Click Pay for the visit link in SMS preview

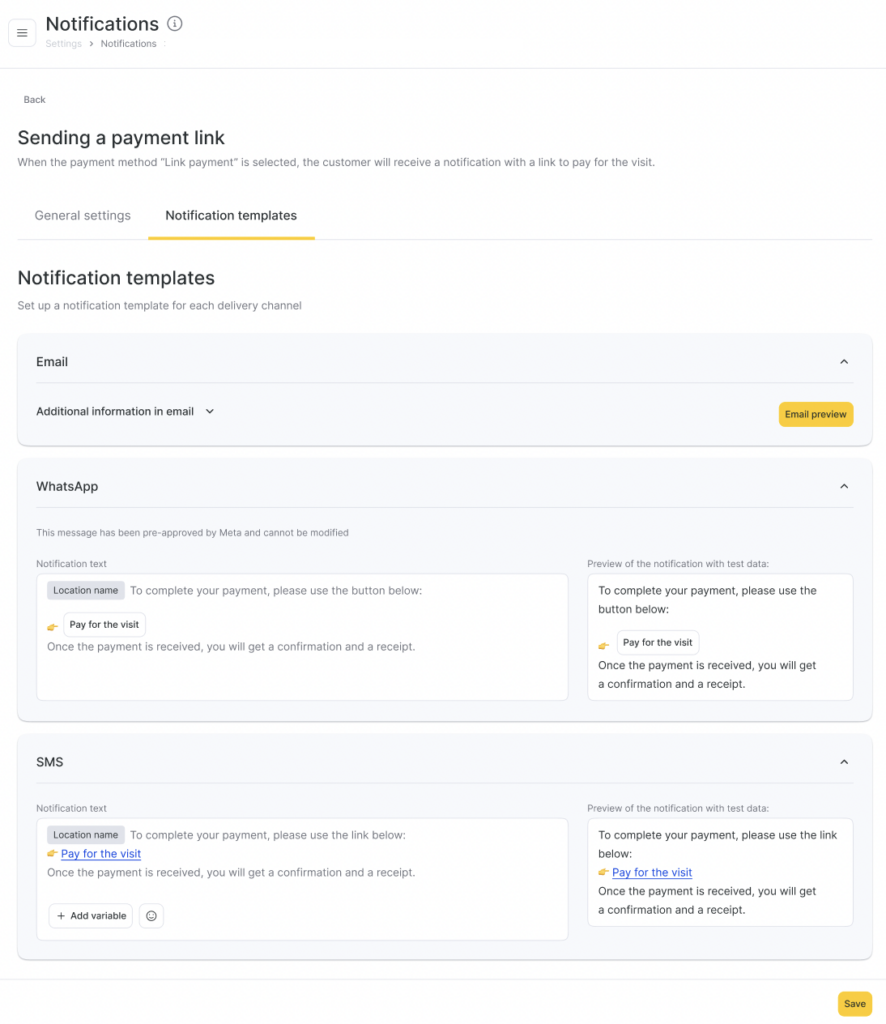point(652,873)
